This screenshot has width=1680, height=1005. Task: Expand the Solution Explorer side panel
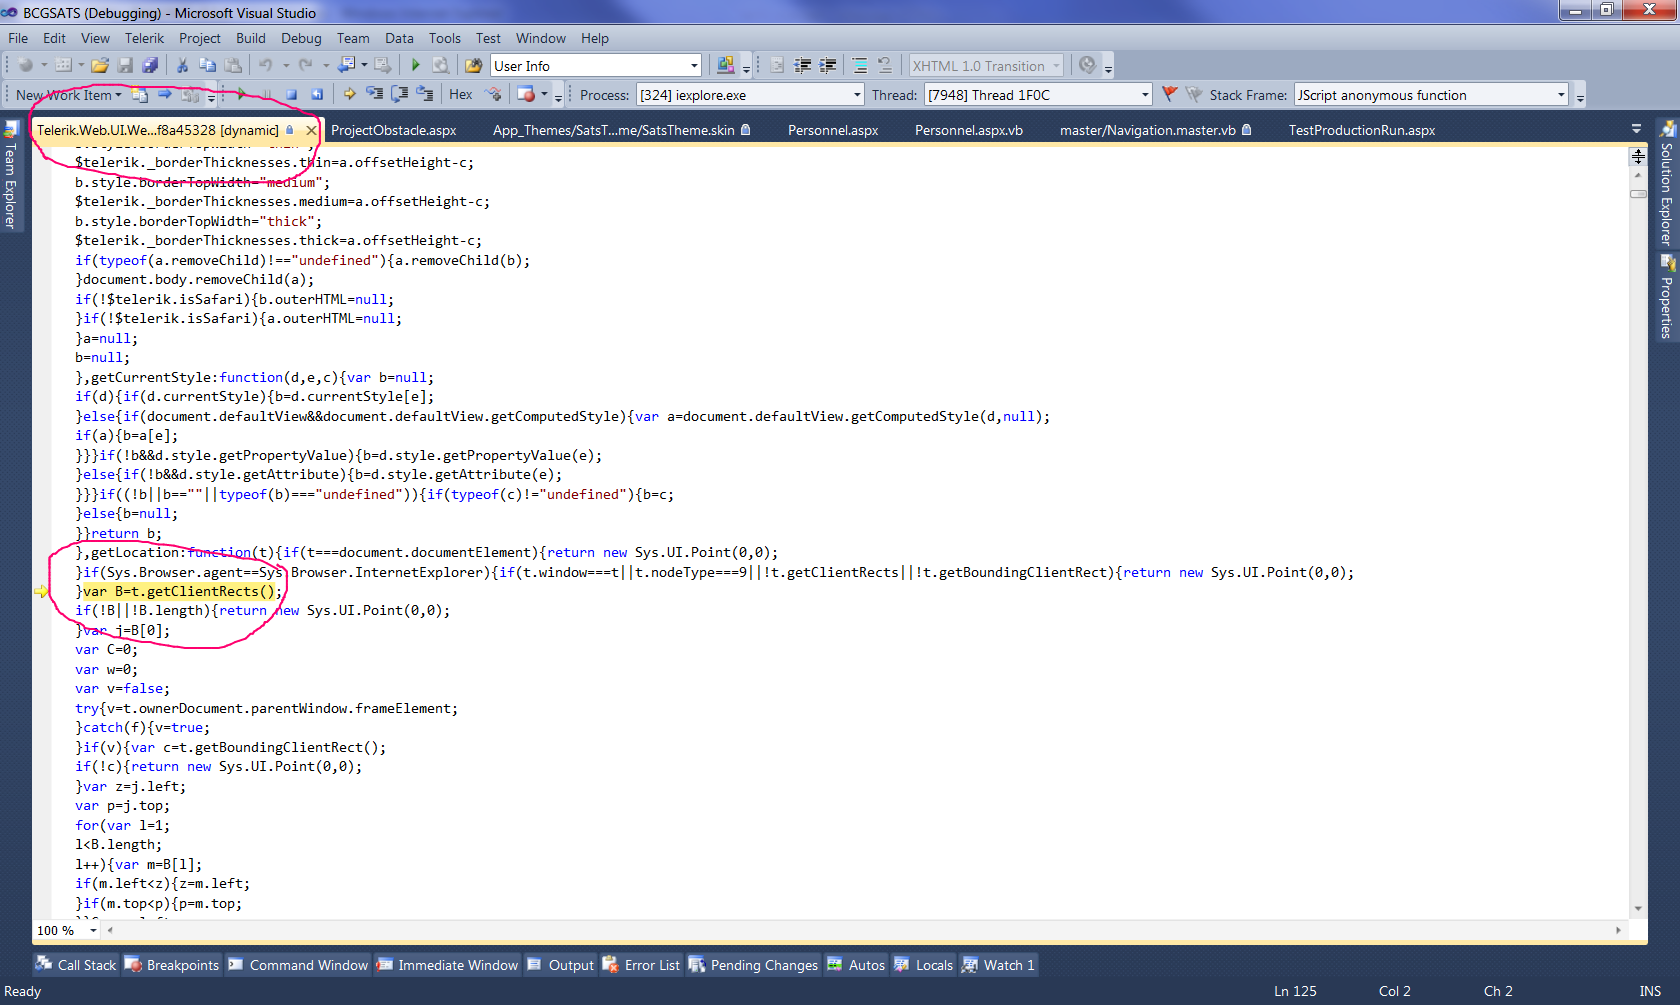point(1667,184)
